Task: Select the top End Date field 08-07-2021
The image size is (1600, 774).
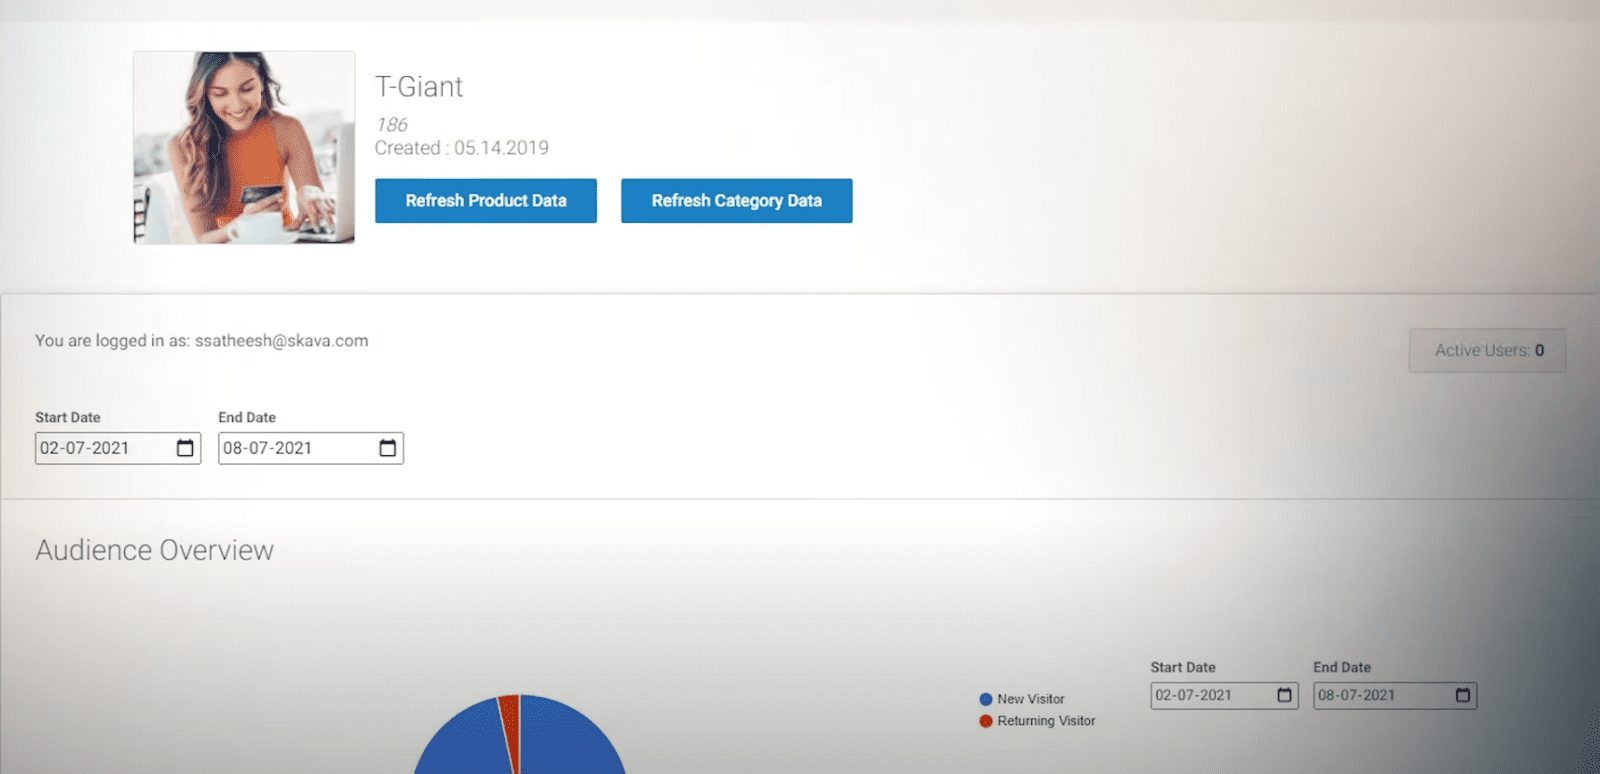Action: pos(311,448)
